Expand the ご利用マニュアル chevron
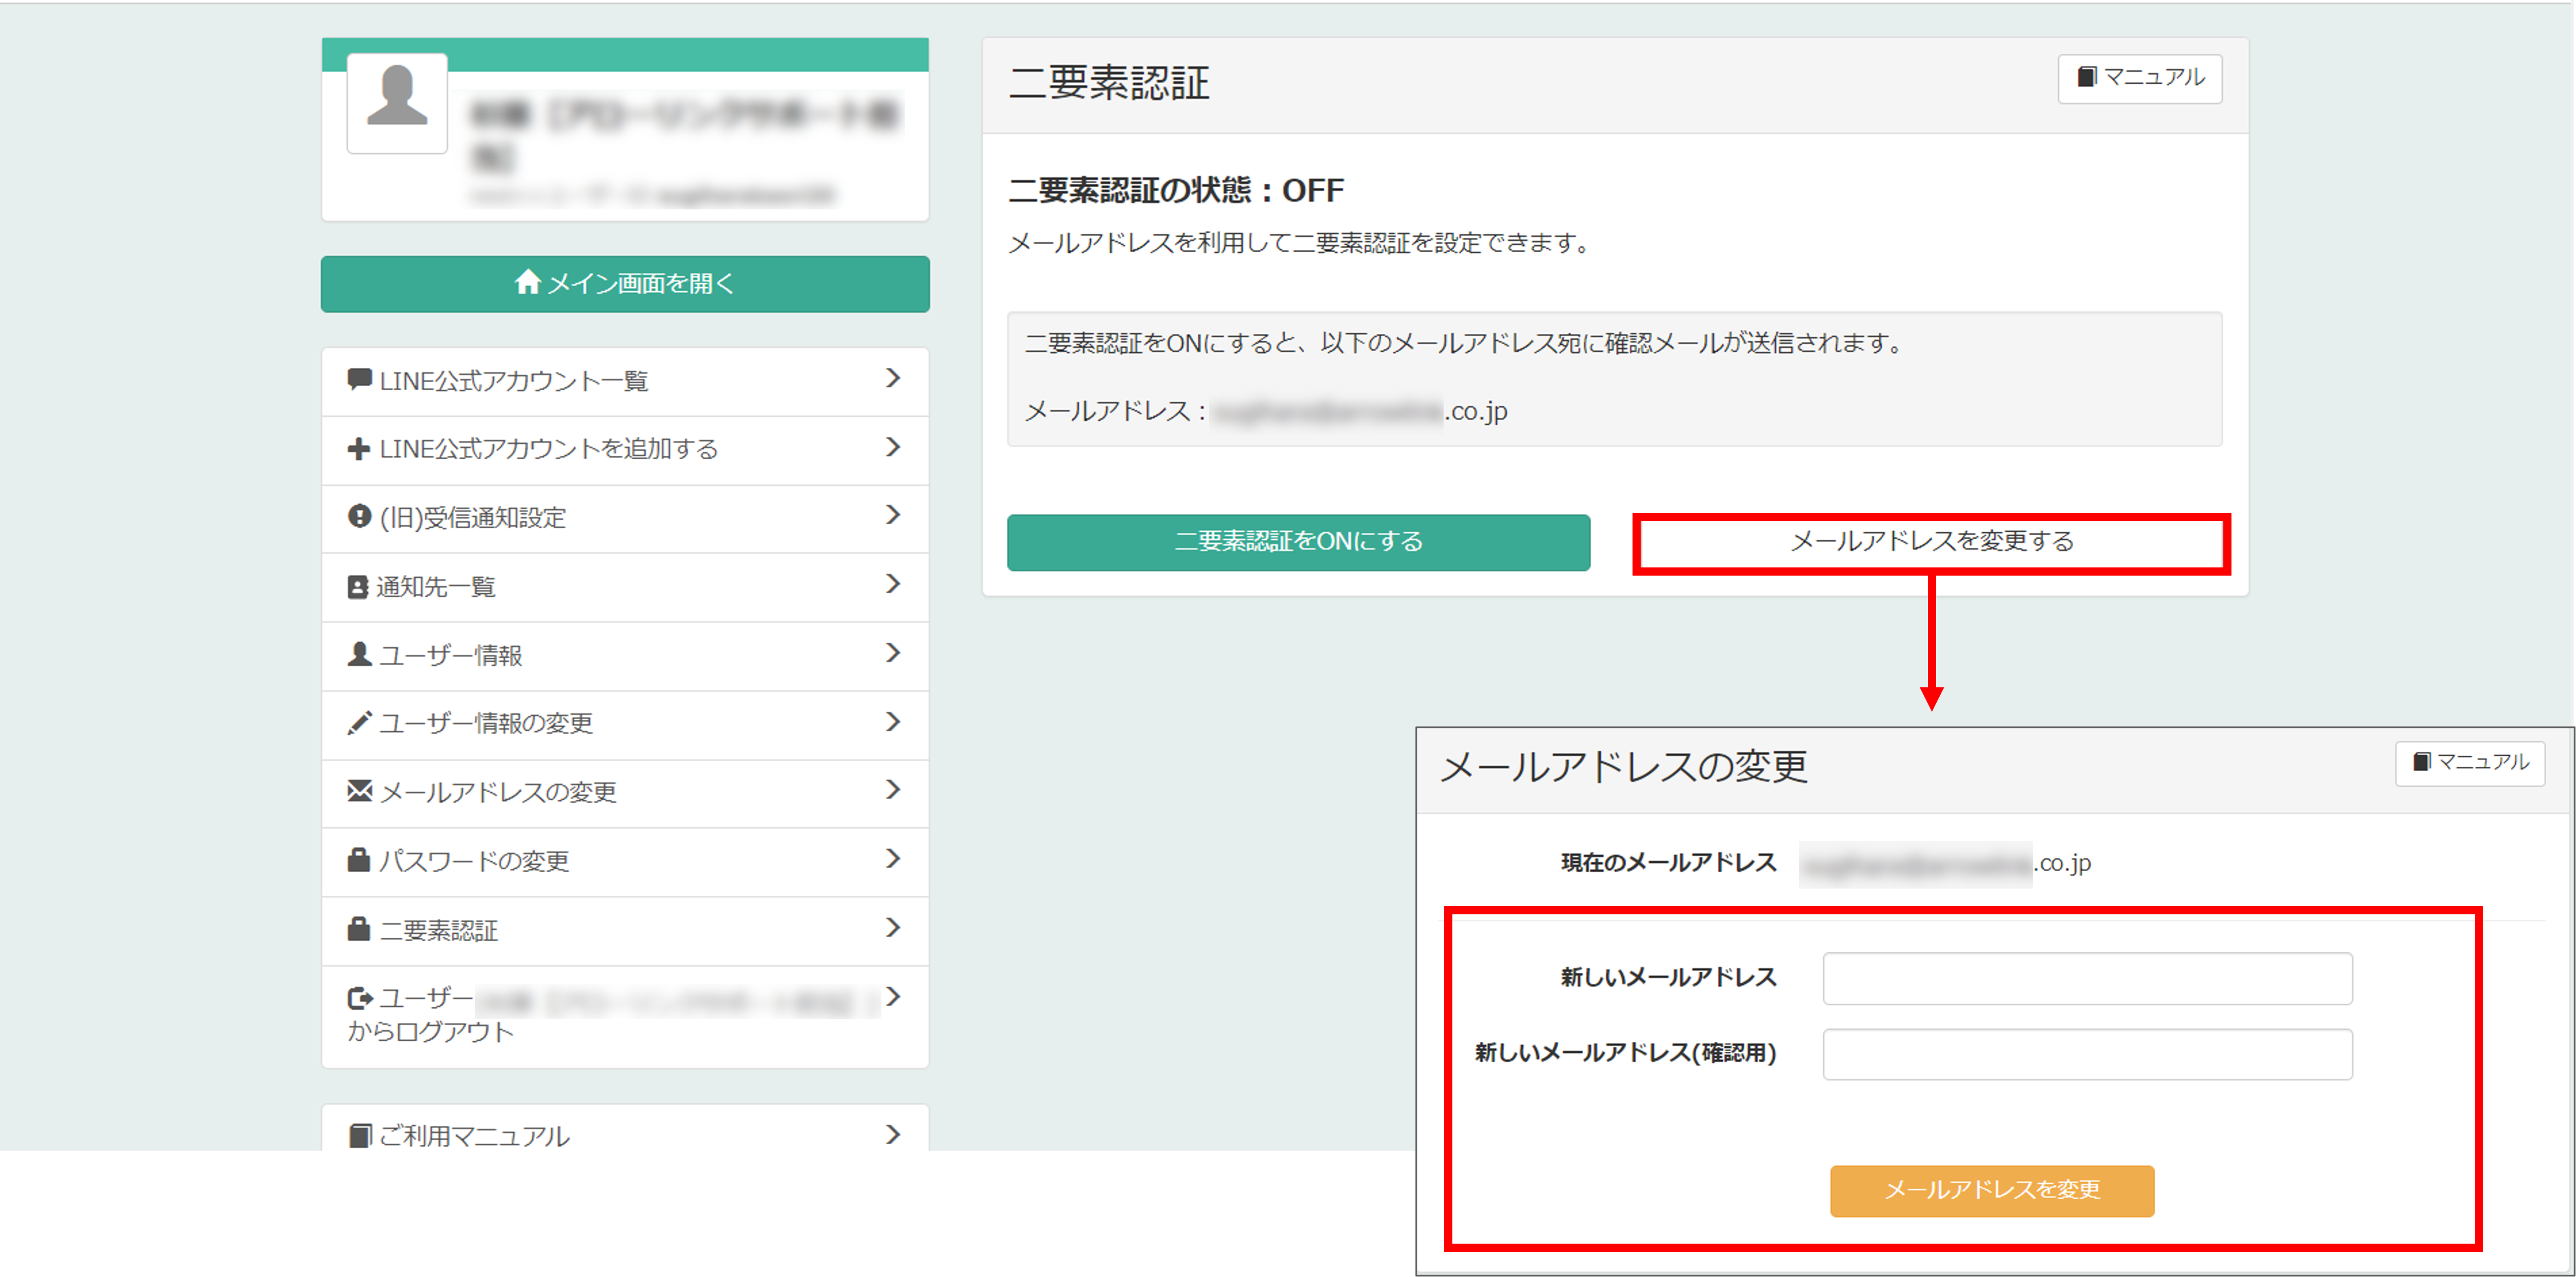The image size is (2576, 1277). tap(893, 1134)
